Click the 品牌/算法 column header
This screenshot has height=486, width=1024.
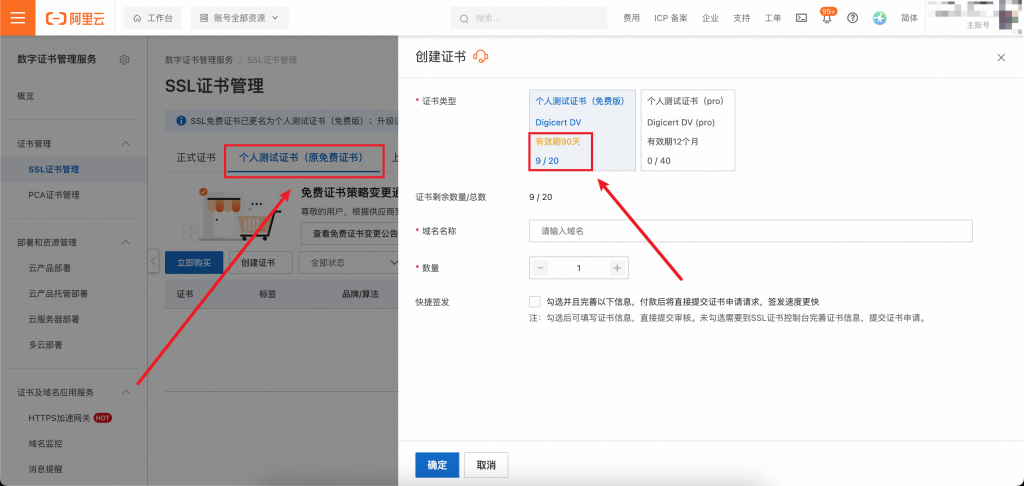[360, 294]
